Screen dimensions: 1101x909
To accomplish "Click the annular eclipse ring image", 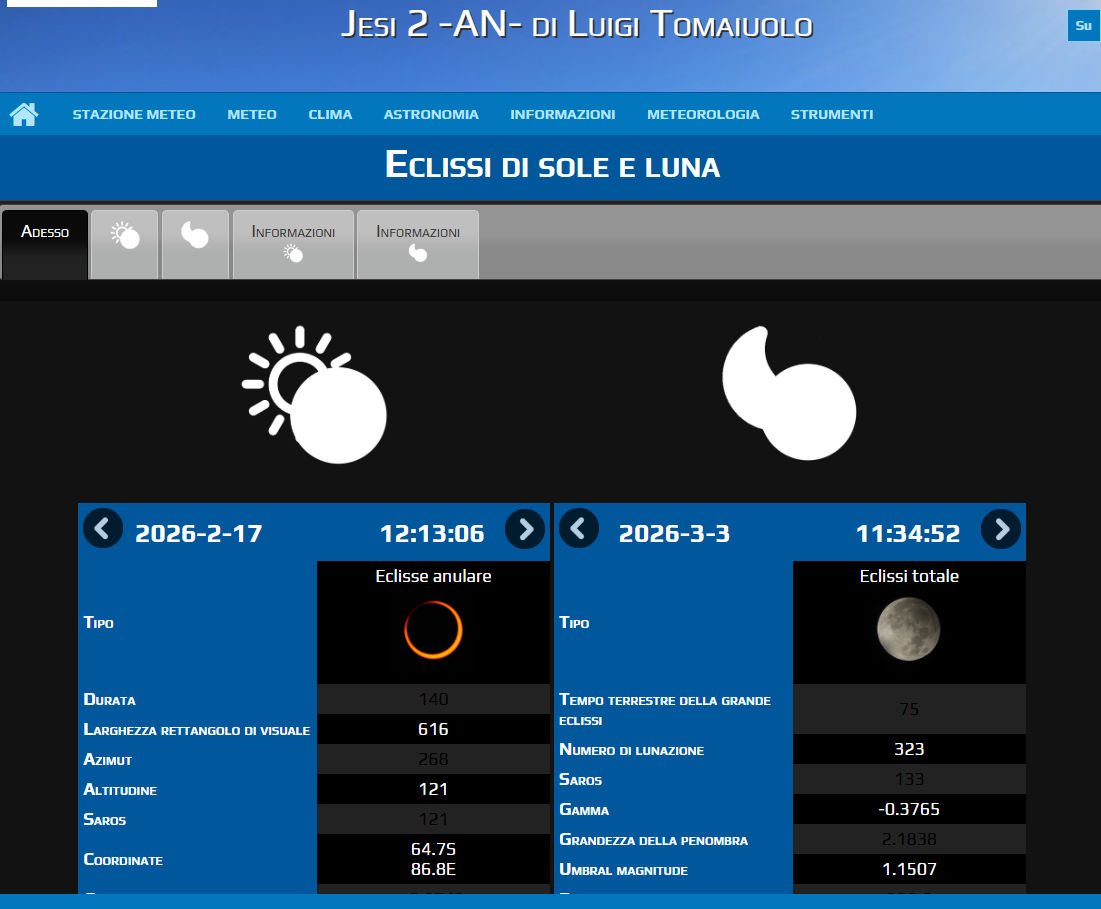I will [x=433, y=630].
